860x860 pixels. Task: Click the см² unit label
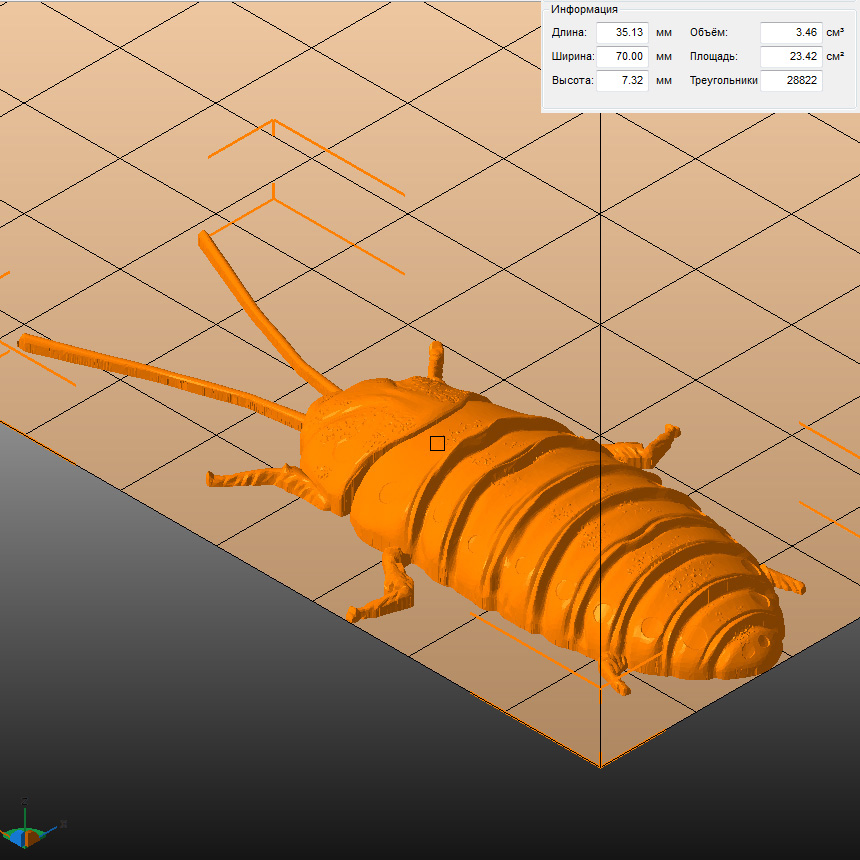click(835, 57)
